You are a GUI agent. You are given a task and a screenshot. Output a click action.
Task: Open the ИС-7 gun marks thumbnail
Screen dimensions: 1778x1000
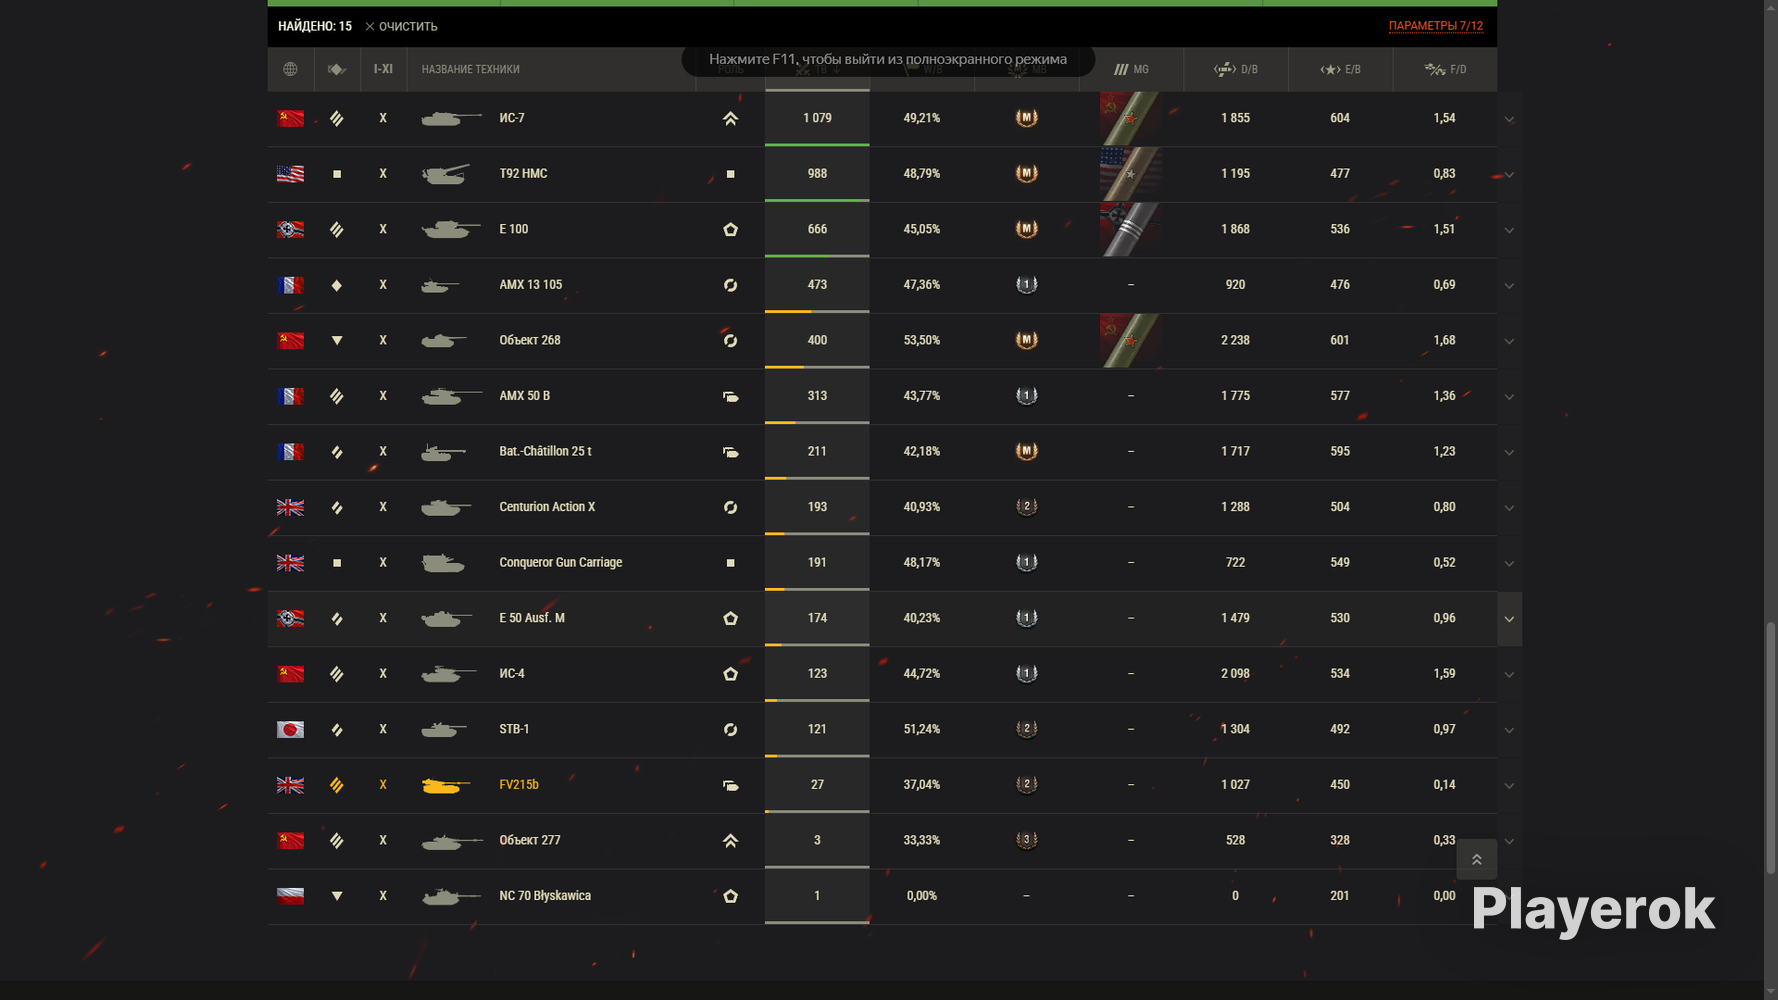click(1130, 118)
